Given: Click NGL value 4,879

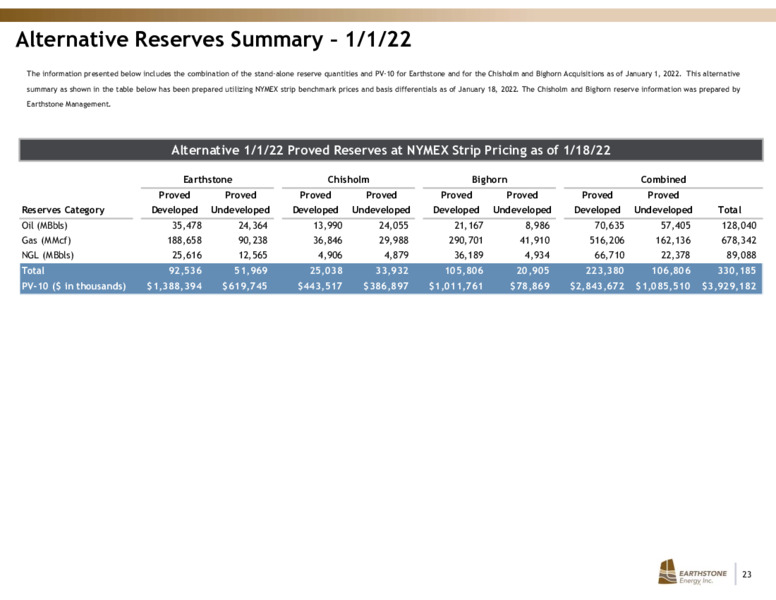Looking at the screenshot, I should (396, 255).
